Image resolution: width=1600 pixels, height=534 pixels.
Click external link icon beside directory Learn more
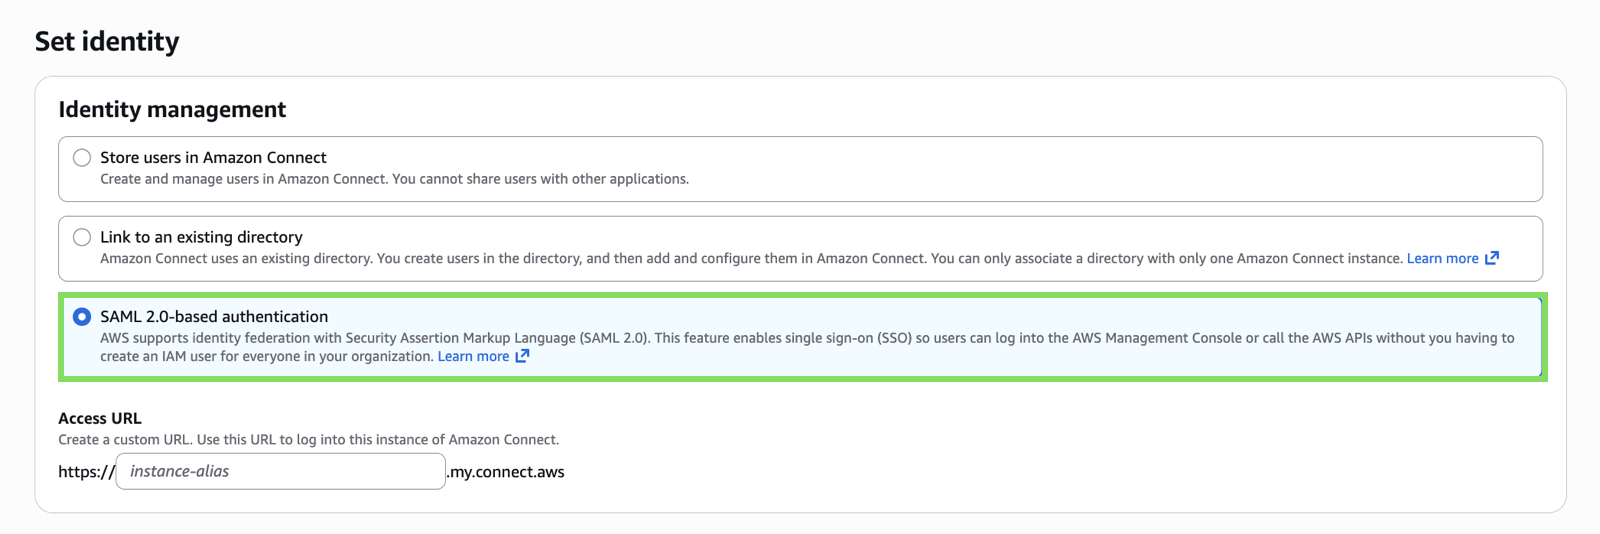click(x=1492, y=258)
